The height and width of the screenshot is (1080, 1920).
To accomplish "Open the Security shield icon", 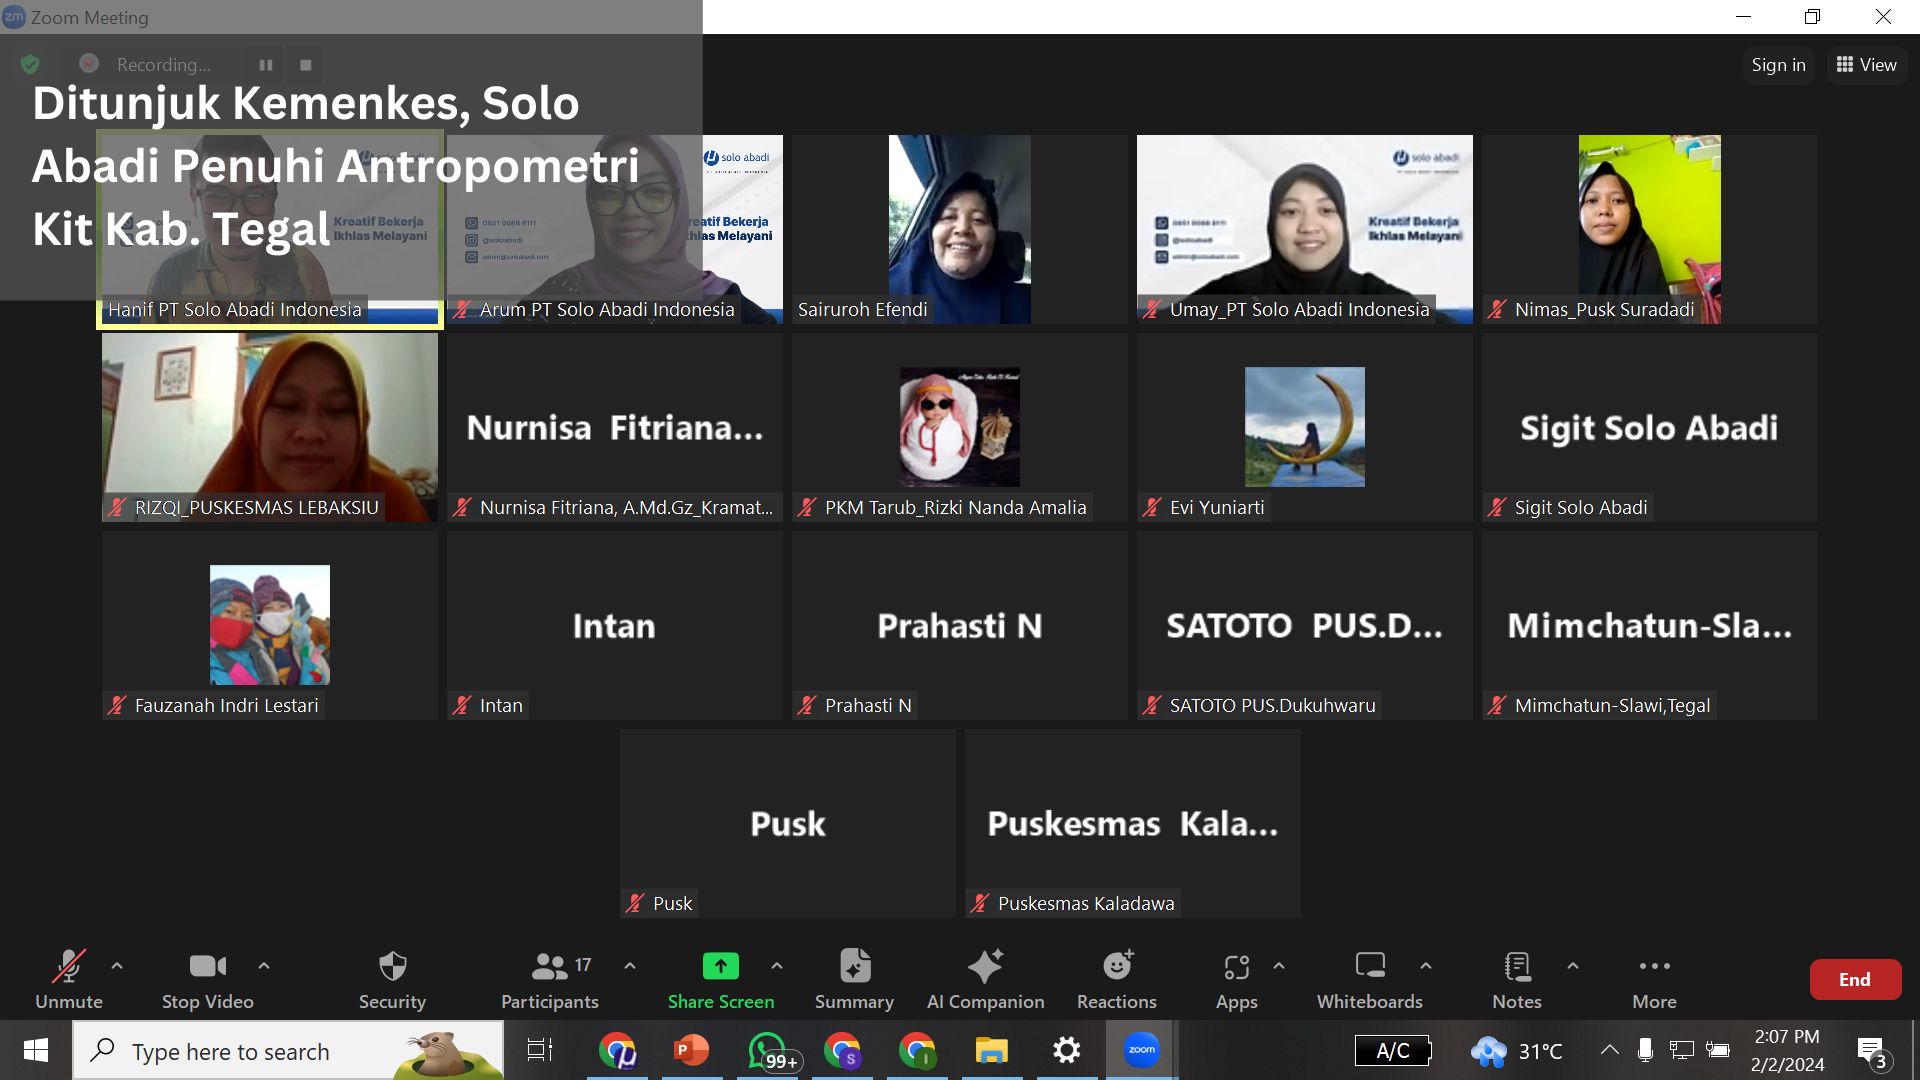I will pos(392,966).
